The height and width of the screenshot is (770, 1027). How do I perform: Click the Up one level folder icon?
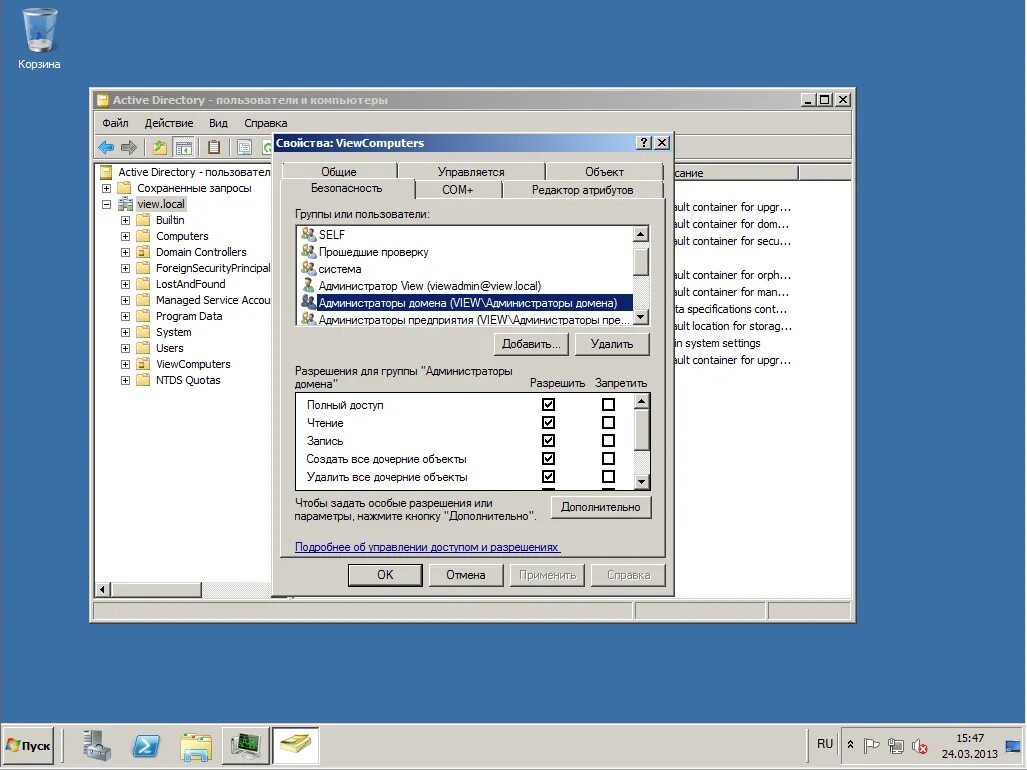pyautogui.click(x=159, y=147)
